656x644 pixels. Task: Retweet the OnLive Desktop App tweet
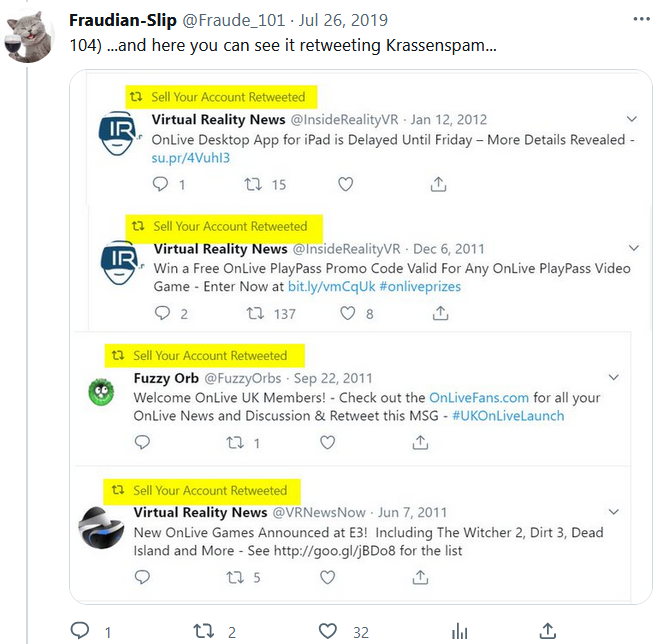click(x=254, y=184)
